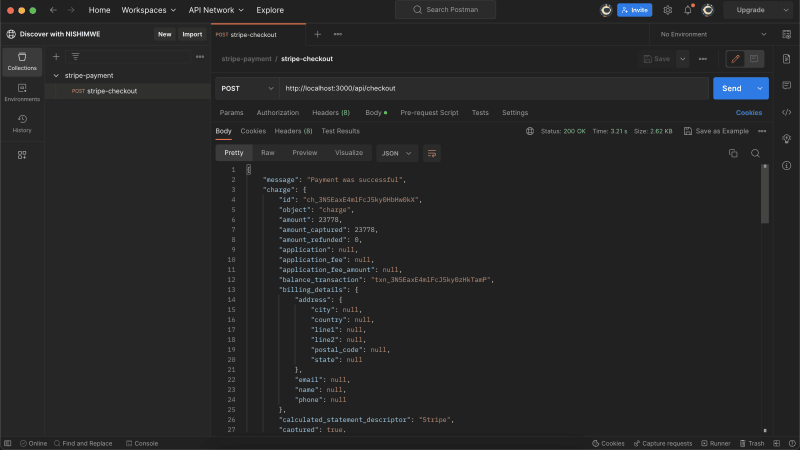The height and width of the screenshot is (450, 800).
Task: Select the Visualize response view
Action: click(348, 153)
